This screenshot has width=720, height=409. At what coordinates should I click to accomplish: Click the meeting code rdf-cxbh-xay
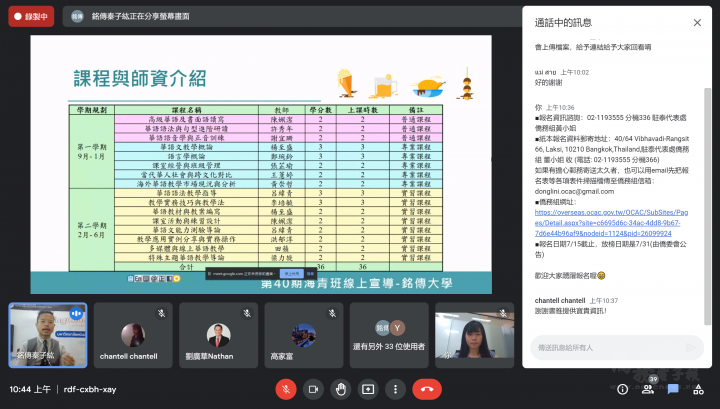pyautogui.click(x=90, y=389)
